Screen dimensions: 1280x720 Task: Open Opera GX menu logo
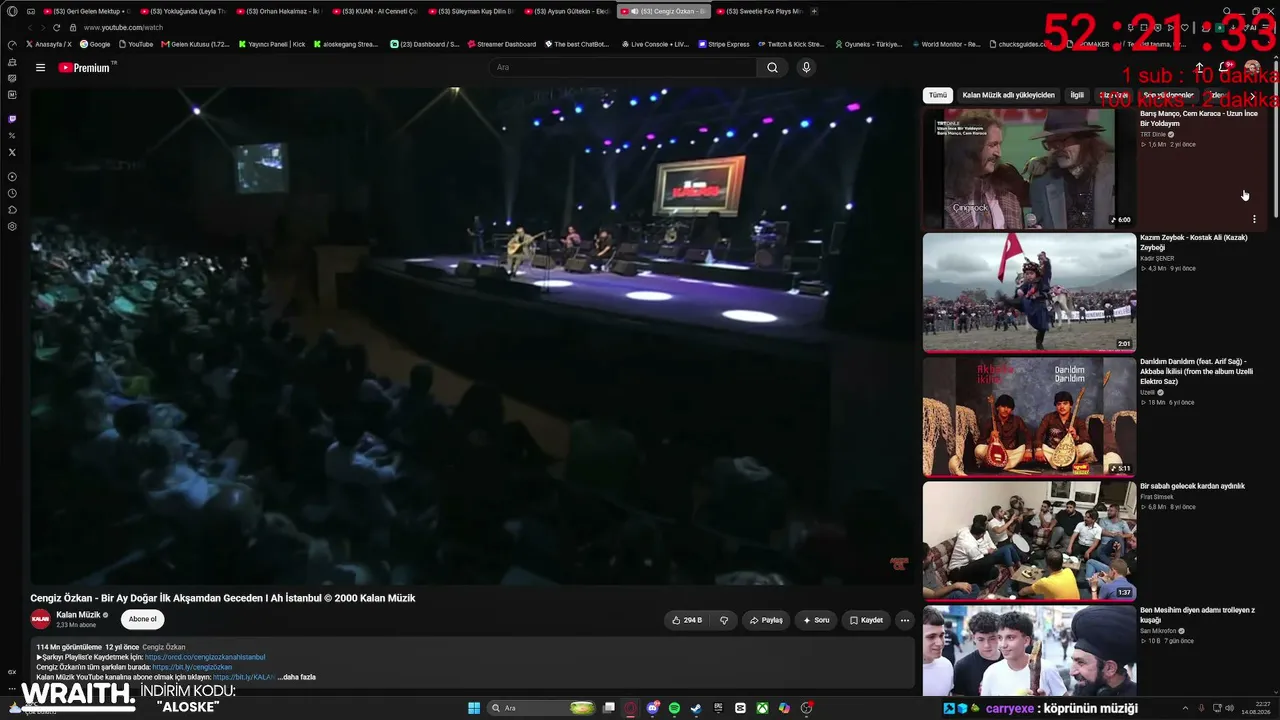click(x=12, y=11)
